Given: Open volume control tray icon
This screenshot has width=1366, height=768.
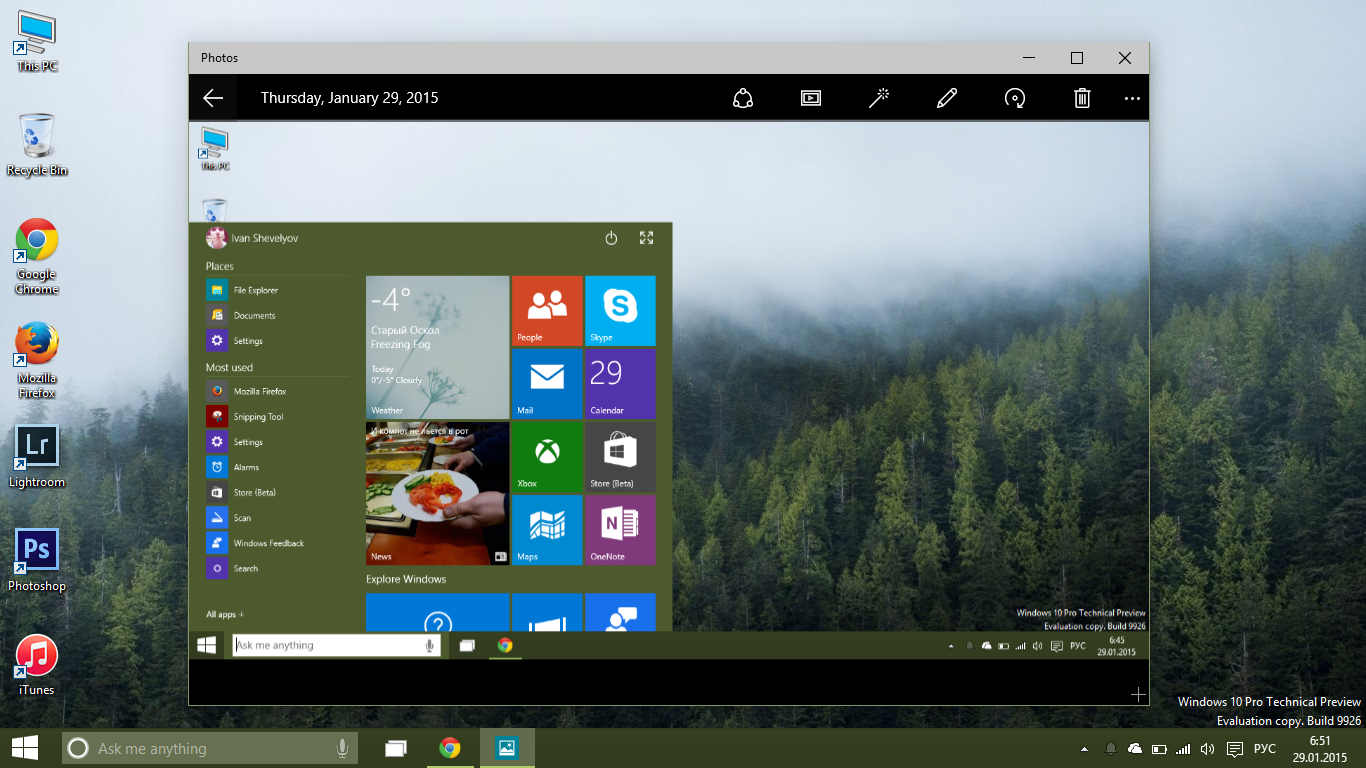Looking at the screenshot, I should pos(1207,749).
